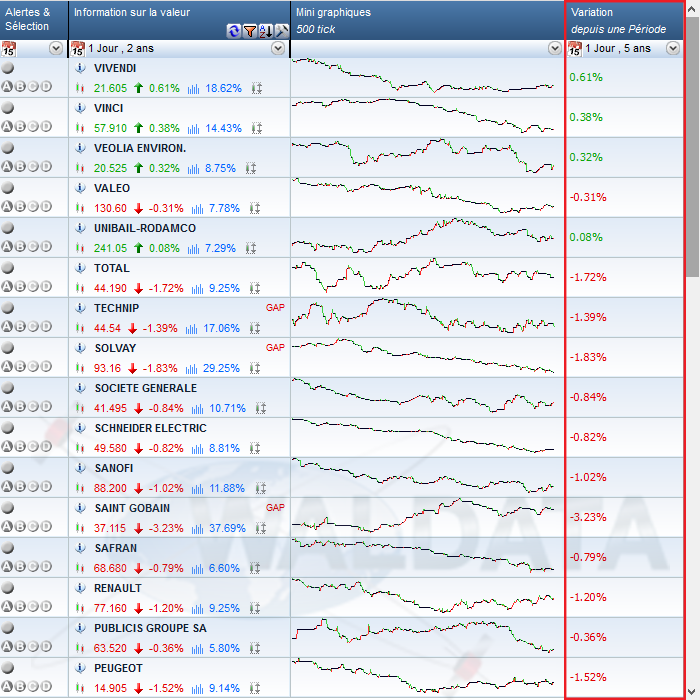The image size is (700, 700).
Task: Toggle selection C for TECHNIP
Action: (x=33, y=326)
